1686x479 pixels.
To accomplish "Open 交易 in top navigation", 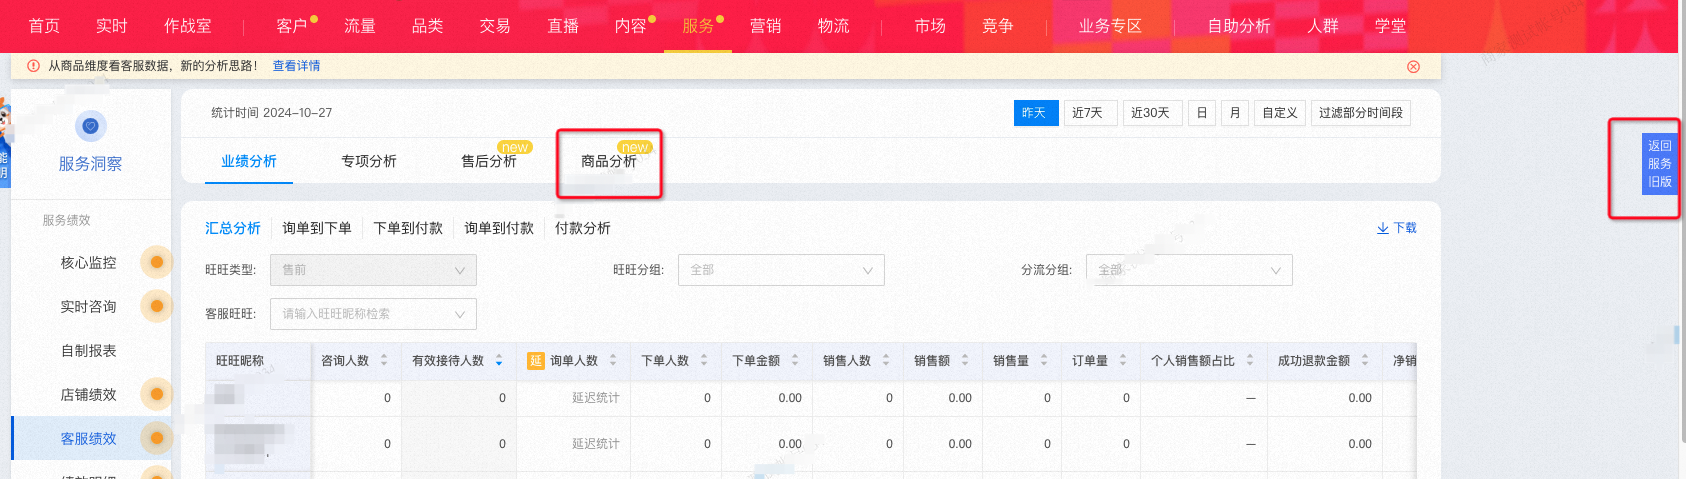I will 495,26.
